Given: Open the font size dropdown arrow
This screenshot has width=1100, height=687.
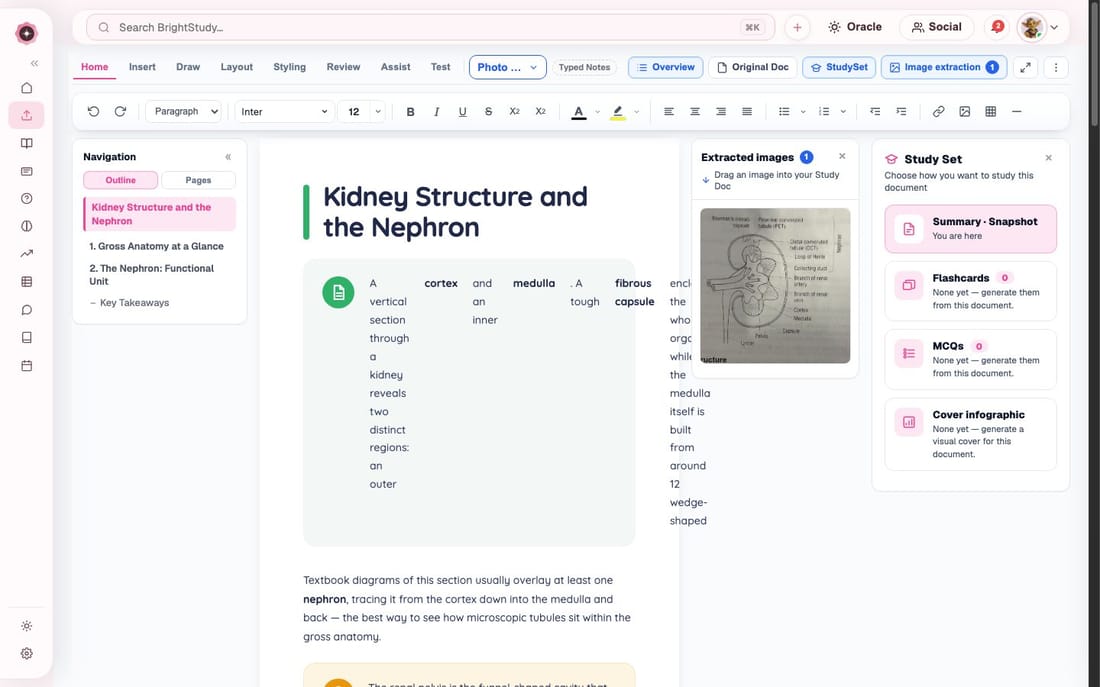Looking at the screenshot, I should [378, 112].
